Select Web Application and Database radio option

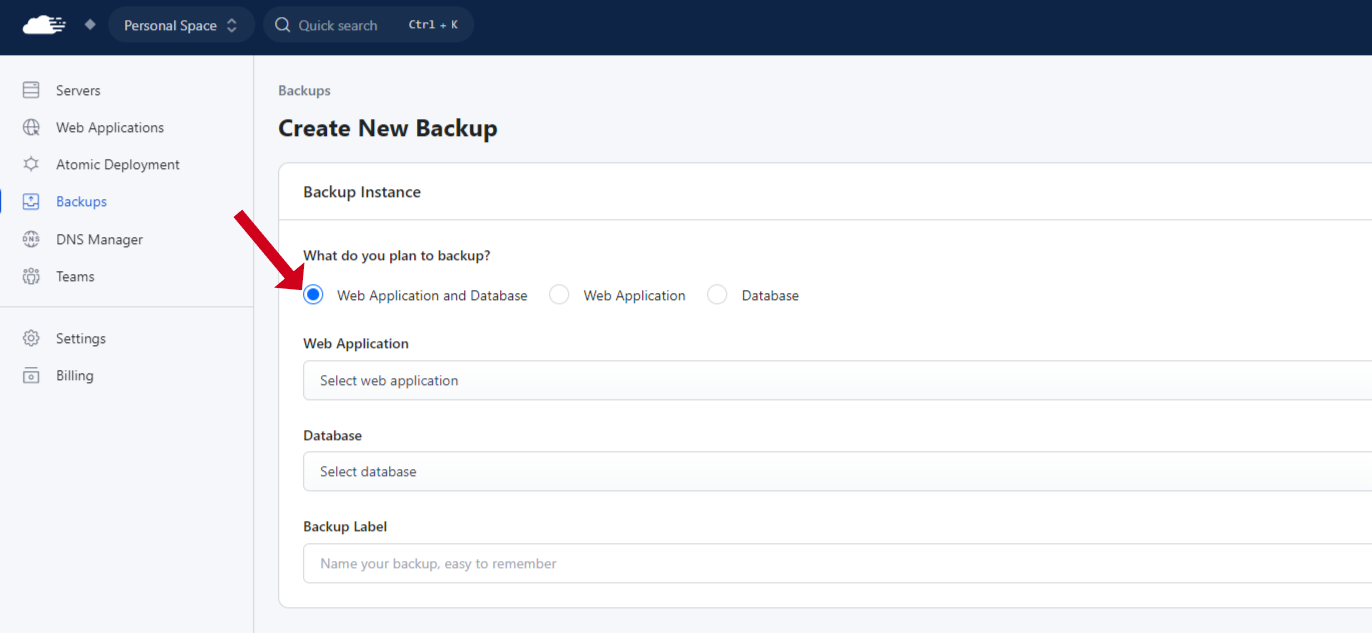[313, 295]
